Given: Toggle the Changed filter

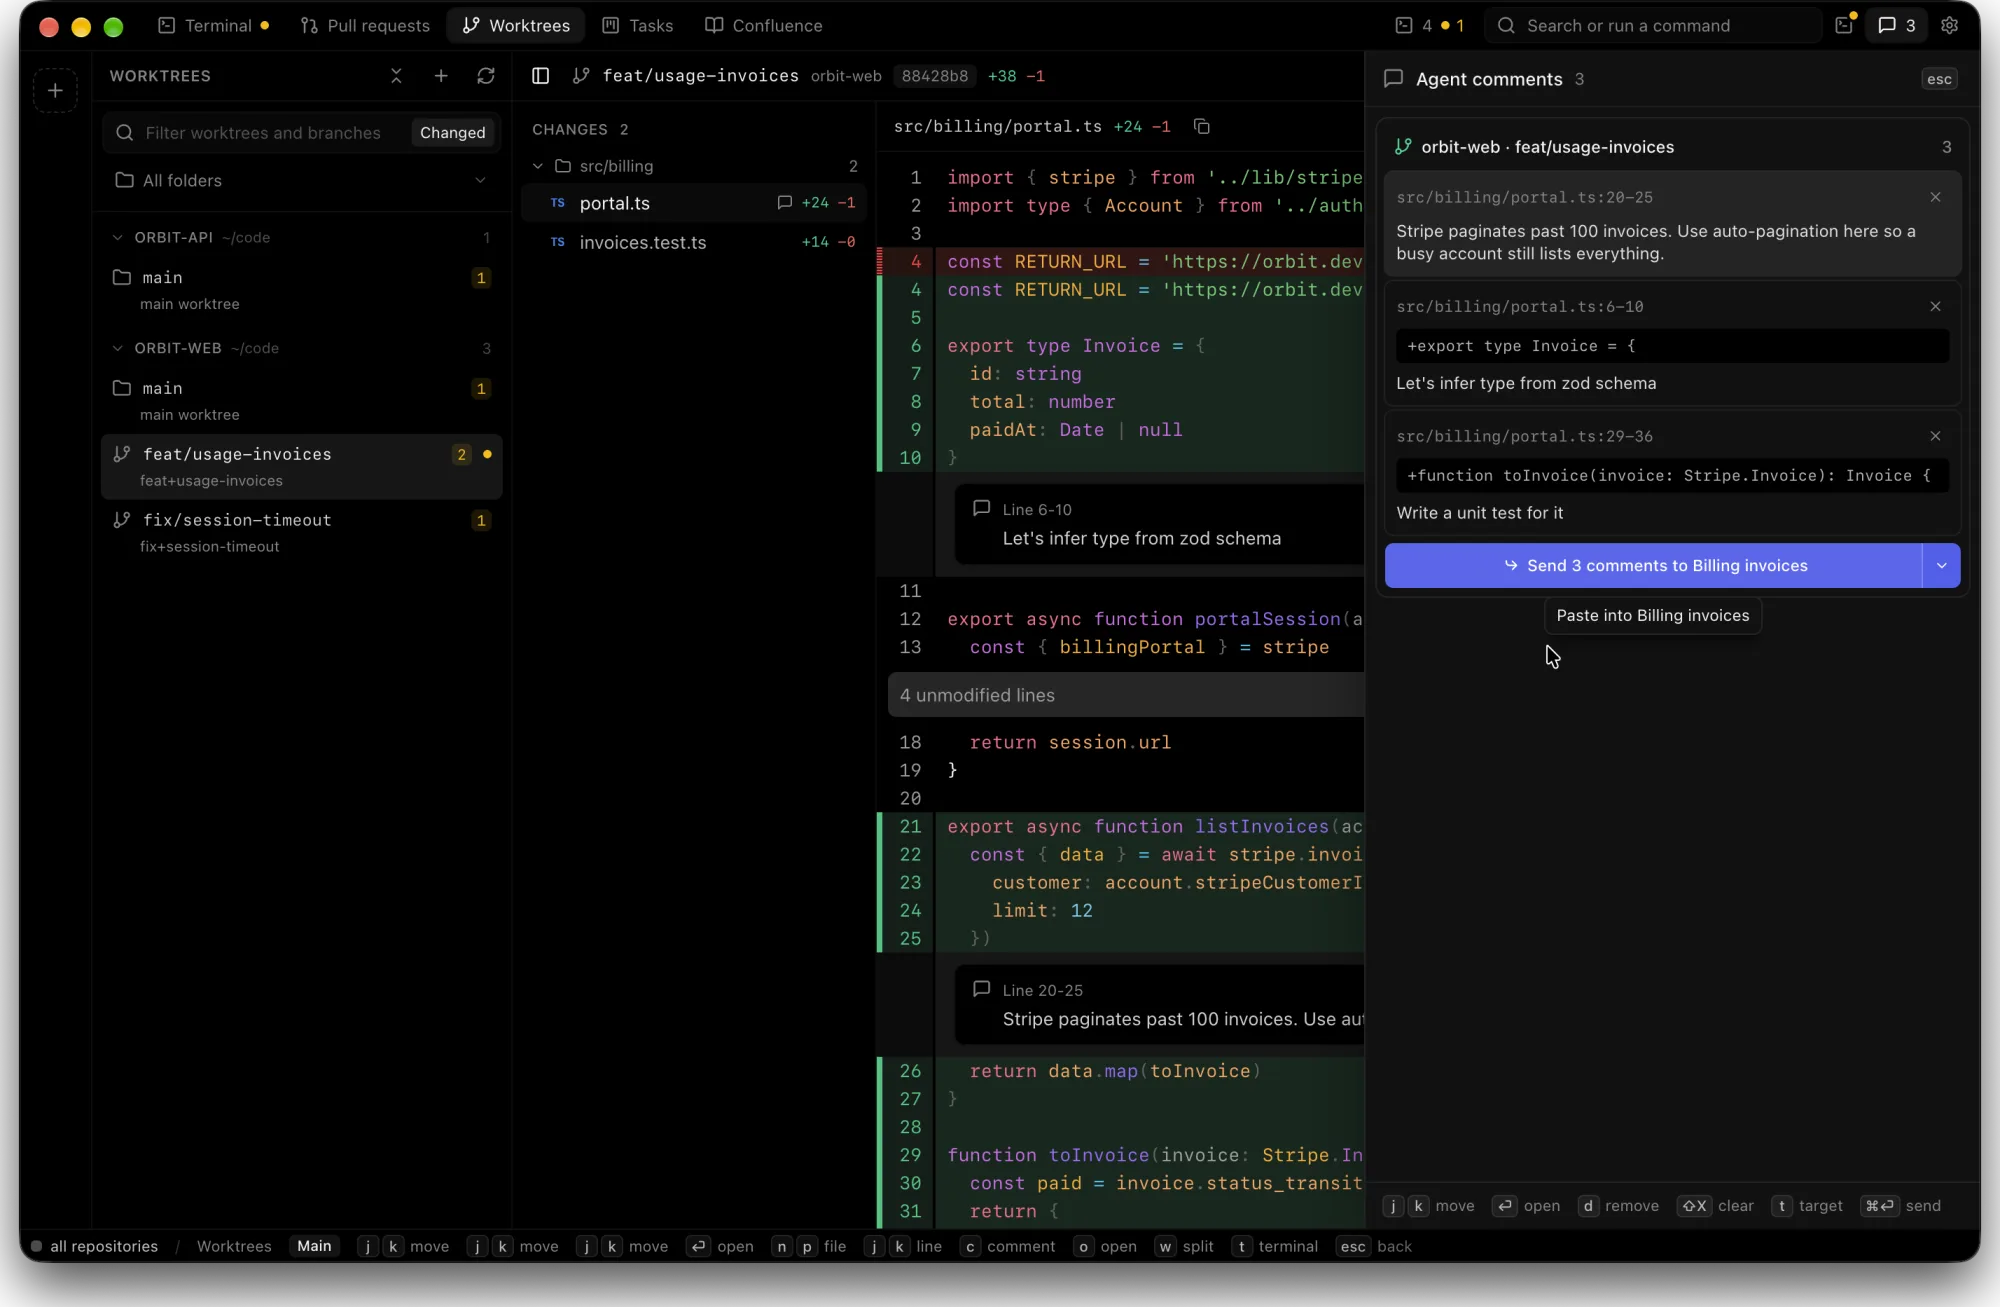Looking at the screenshot, I should tap(452, 133).
